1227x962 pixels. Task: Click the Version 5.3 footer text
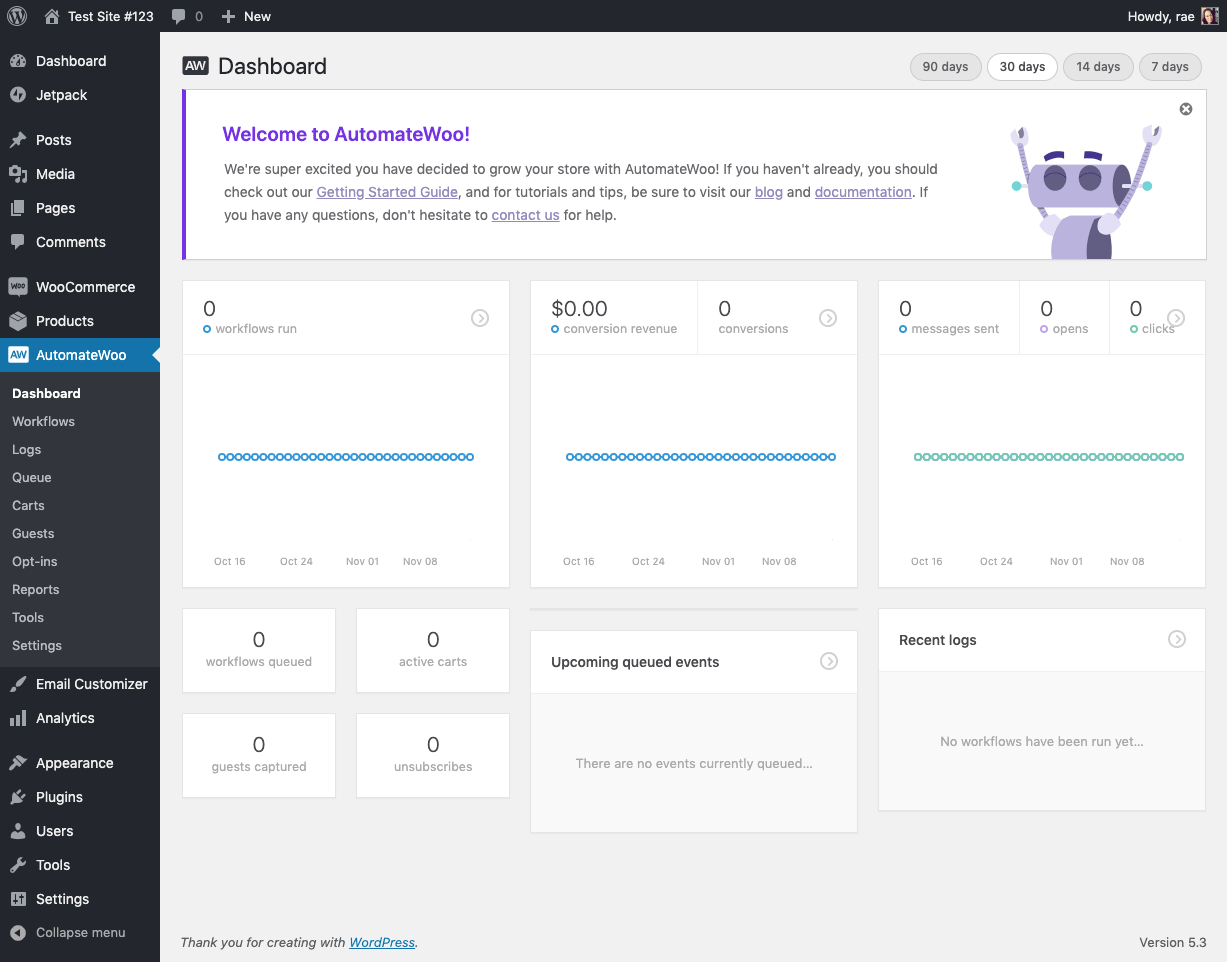pyautogui.click(x=1173, y=942)
